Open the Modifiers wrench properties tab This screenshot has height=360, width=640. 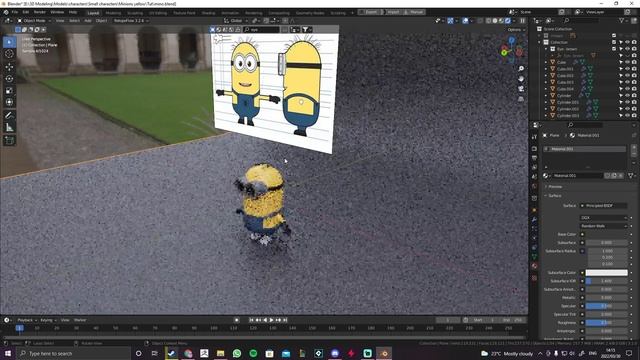point(534,220)
